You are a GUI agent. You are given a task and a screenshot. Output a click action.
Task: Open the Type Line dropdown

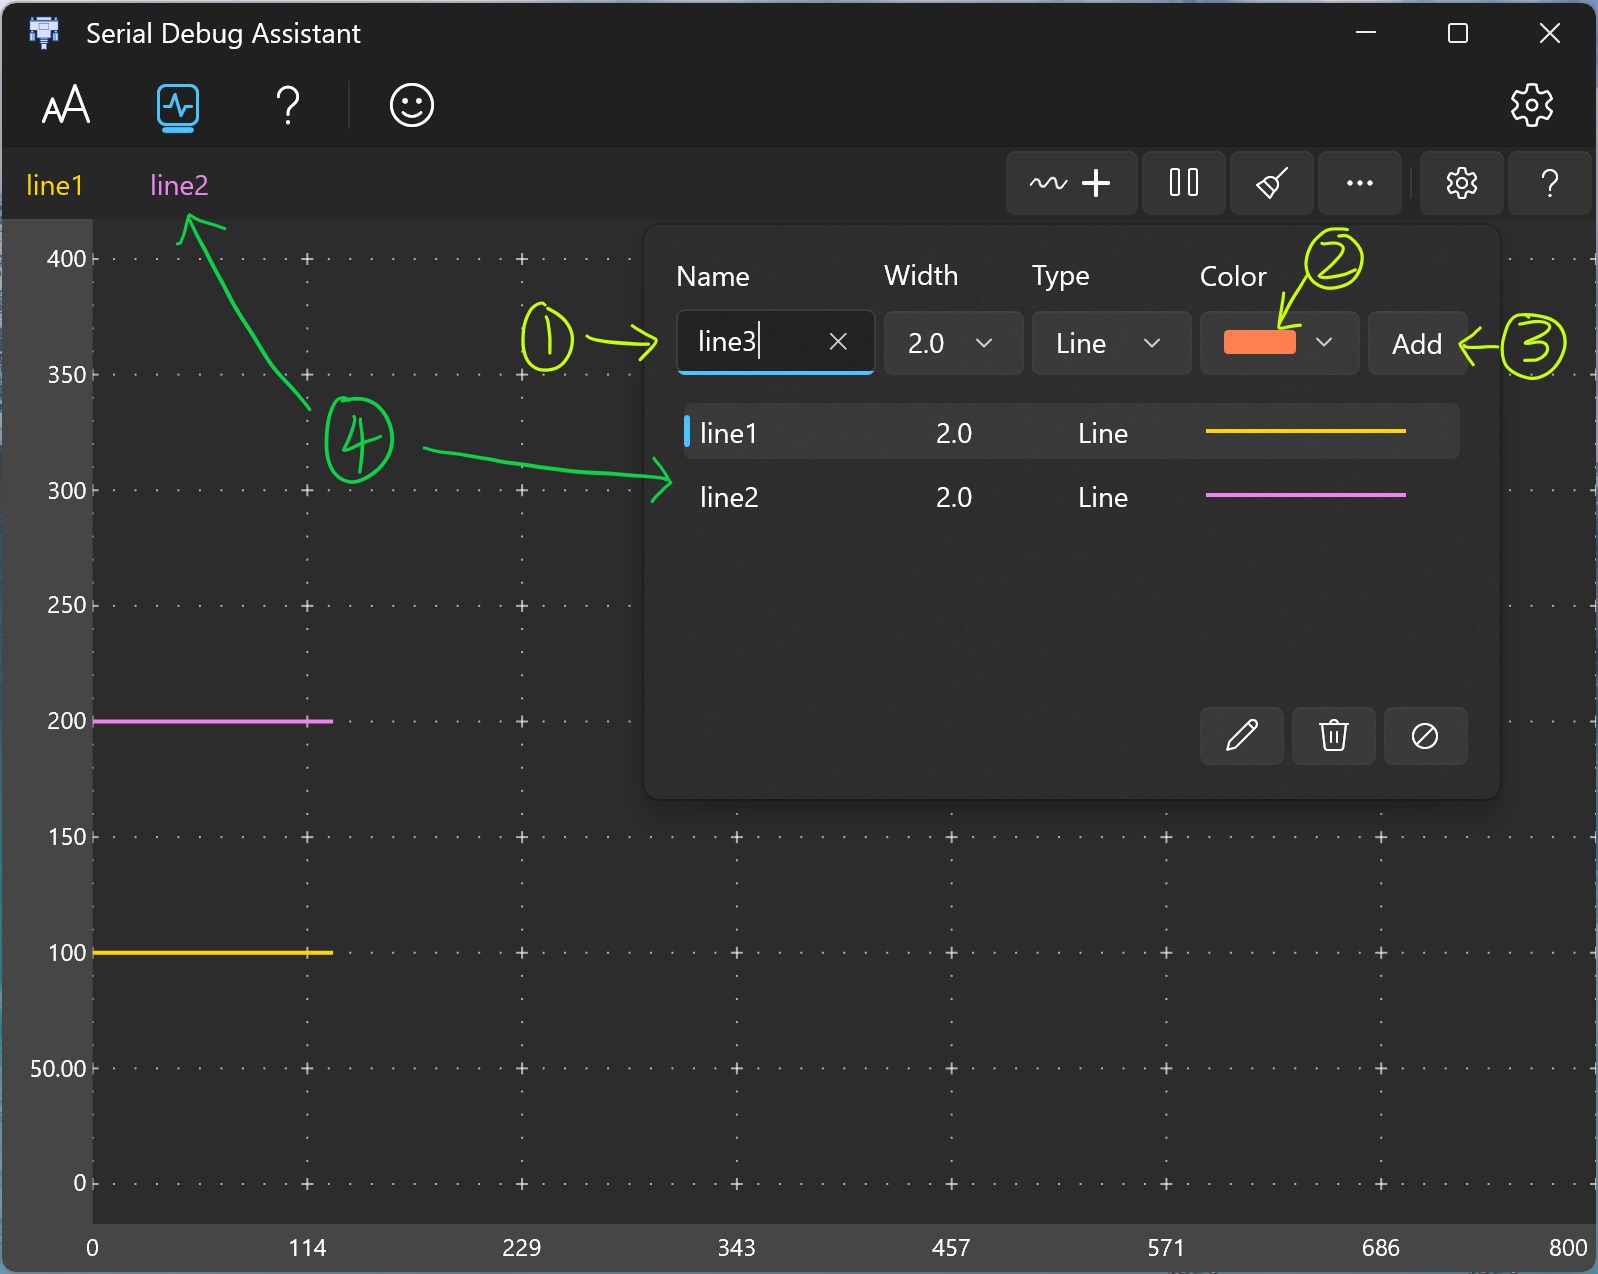coord(1111,343)
